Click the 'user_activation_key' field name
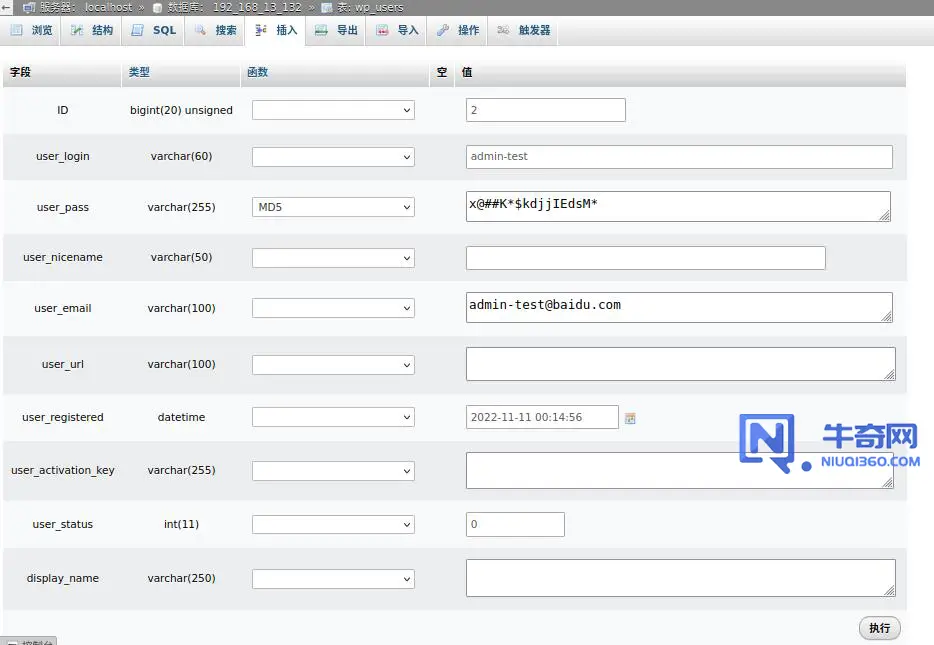Image resolution: width=934 pixels, height=645 pixels. pos(63,470)
